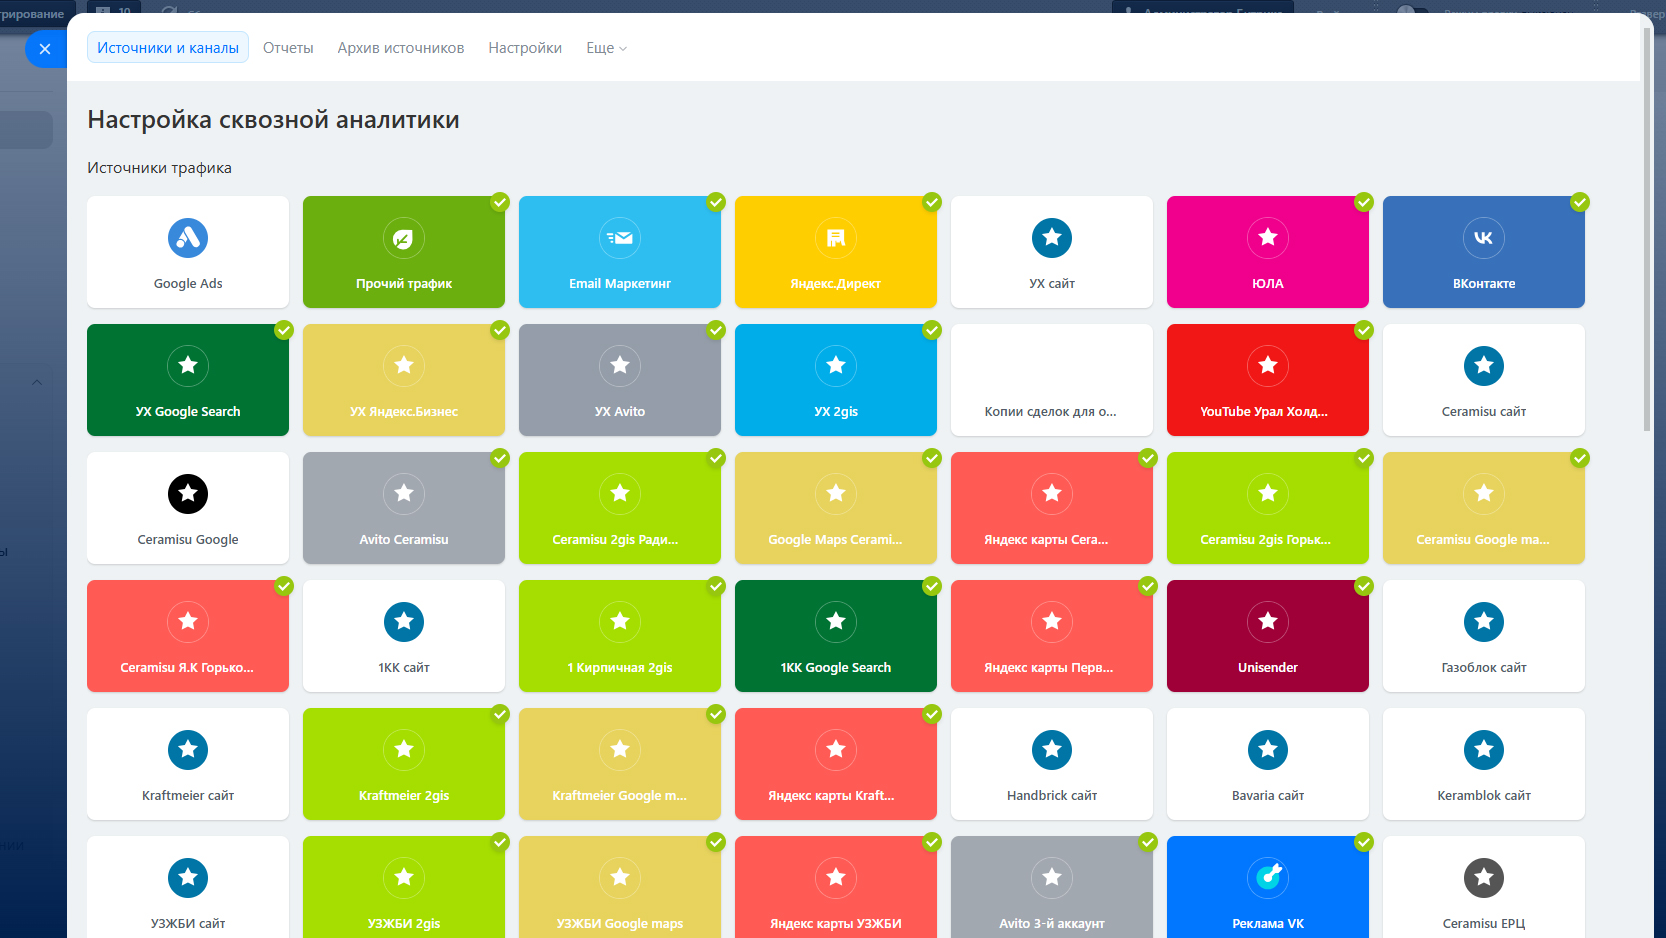Viewport: 1666px width, 938px height.
Task: Click the УЗЖБИ 2gis card label
Action: [404, 924]
